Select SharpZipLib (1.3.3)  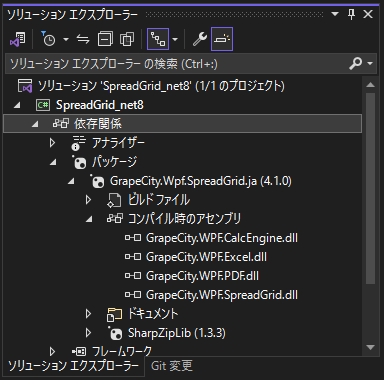pos(177,333)
